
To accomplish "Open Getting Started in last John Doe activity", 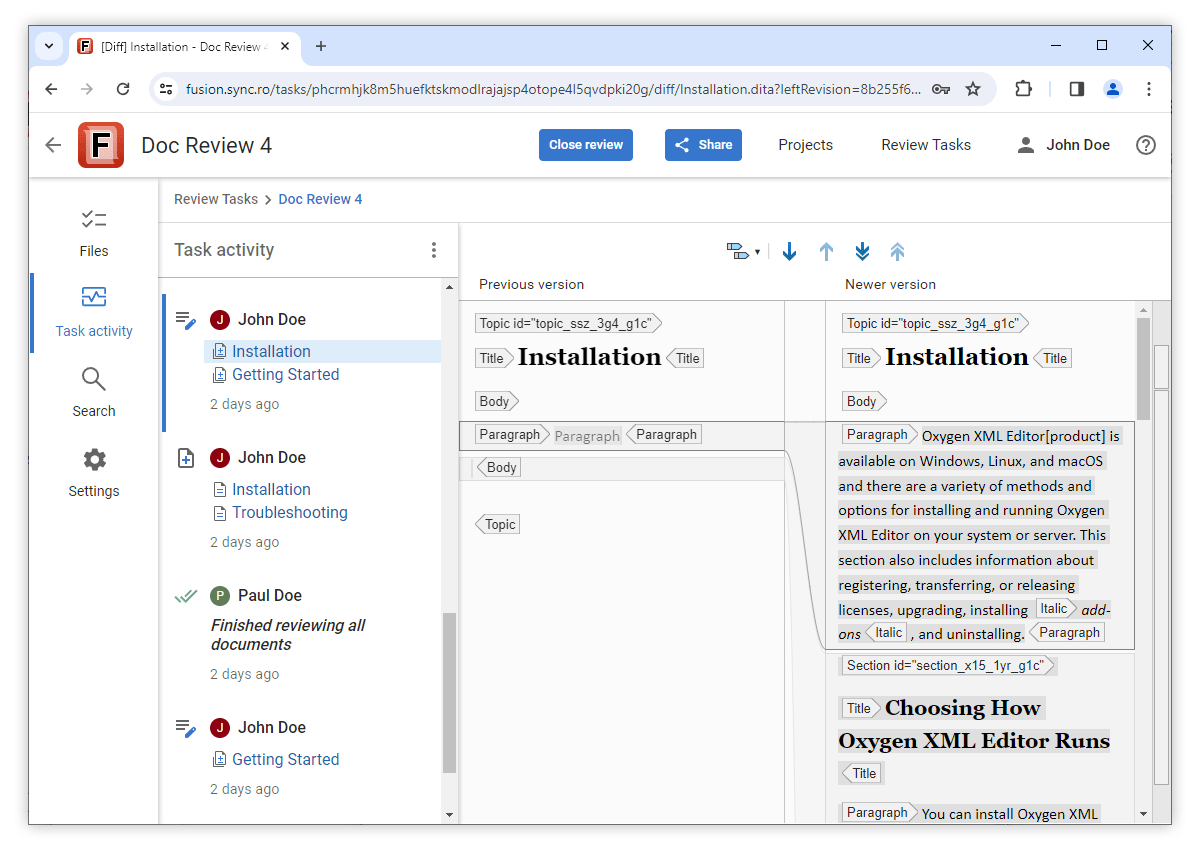I will pyautogui.click(x=286, y=759).
